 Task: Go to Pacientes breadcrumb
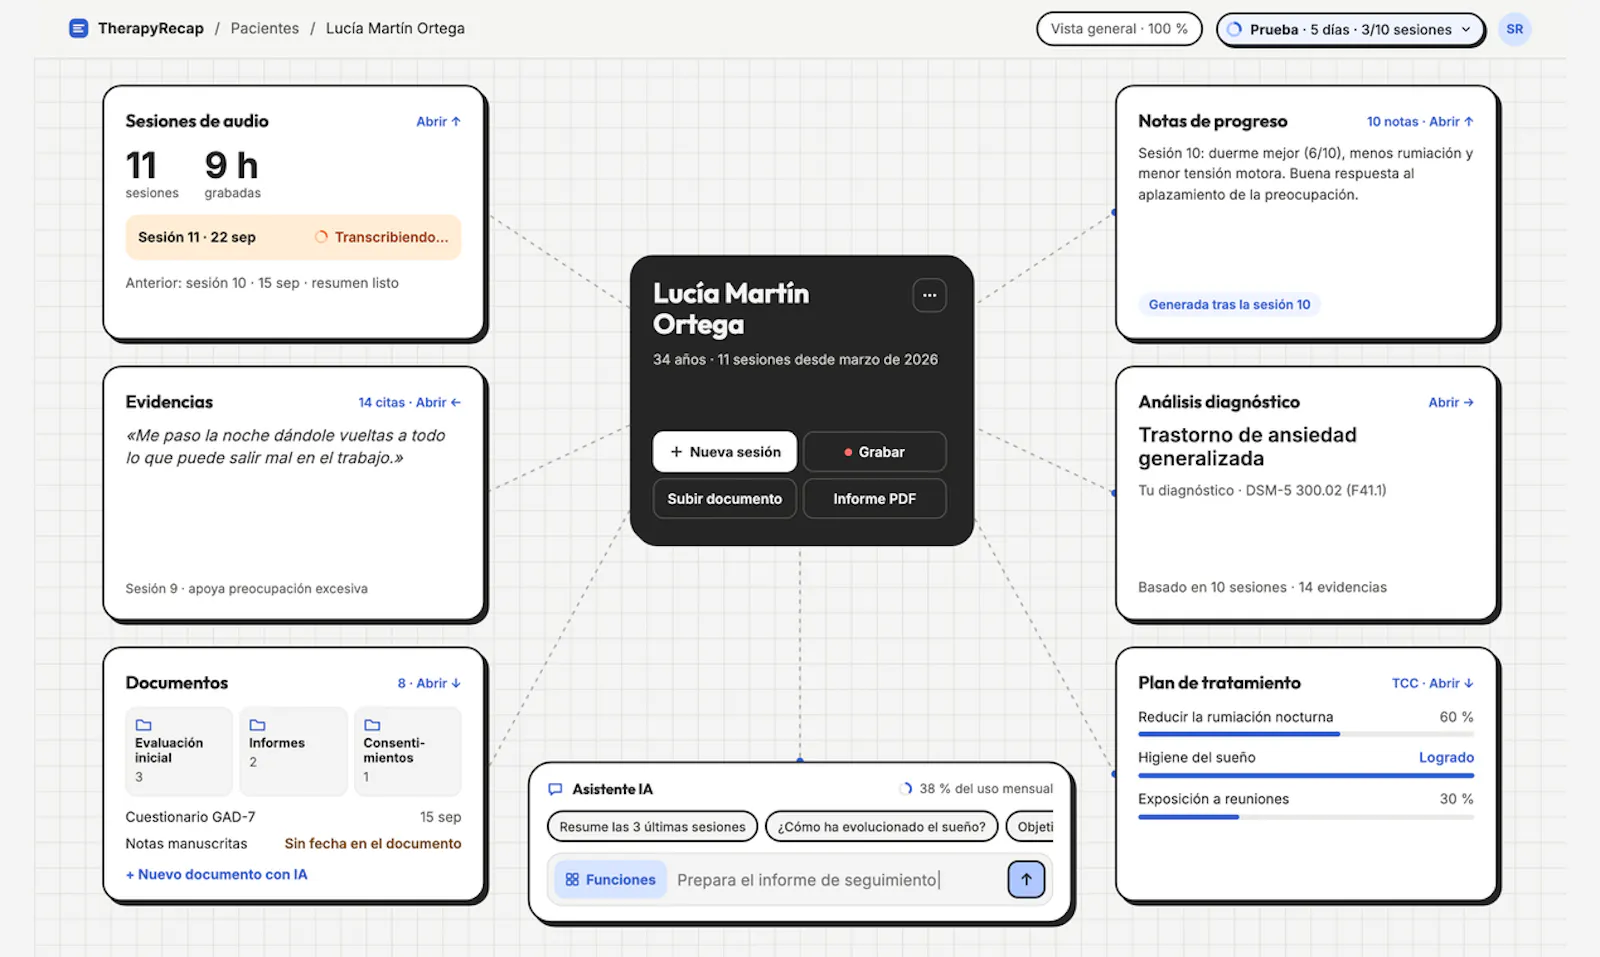click(264, 28)
